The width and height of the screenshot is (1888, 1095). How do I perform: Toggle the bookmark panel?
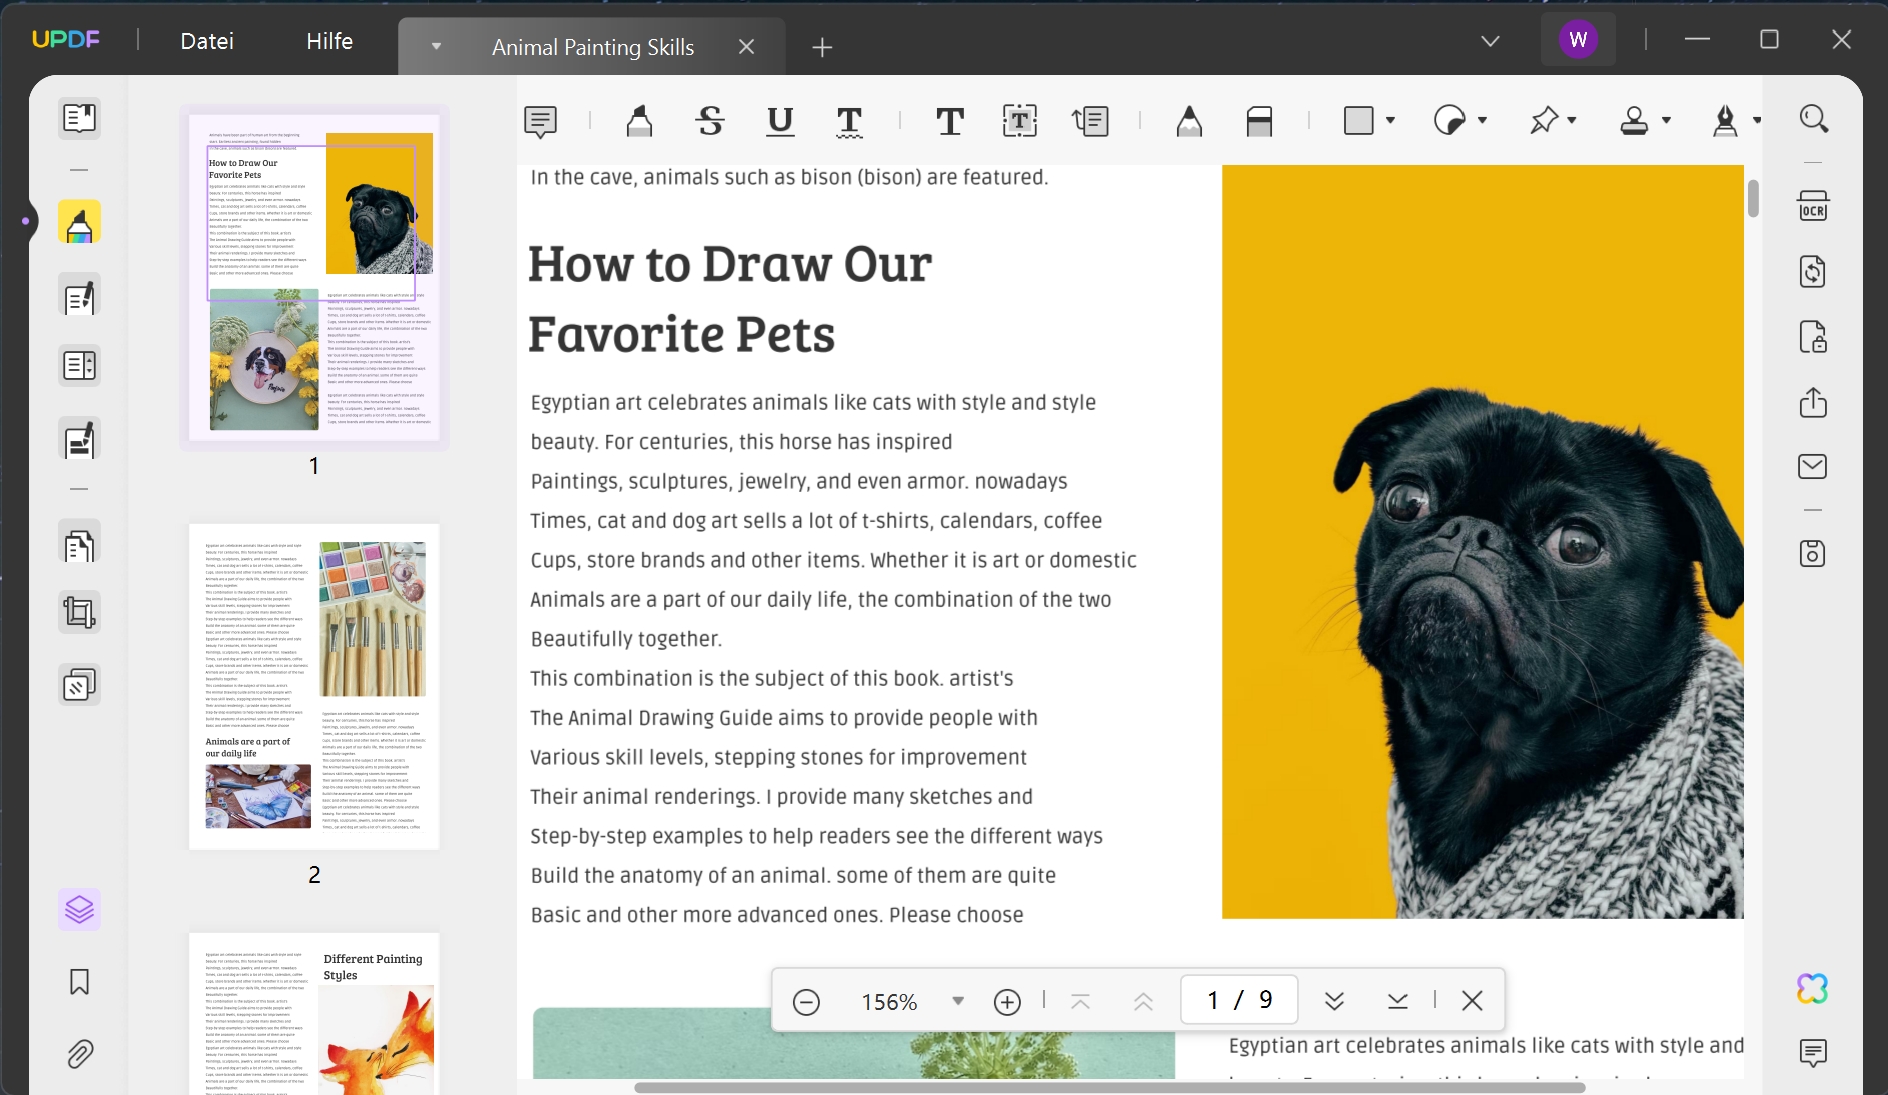[x=79, y=982]
